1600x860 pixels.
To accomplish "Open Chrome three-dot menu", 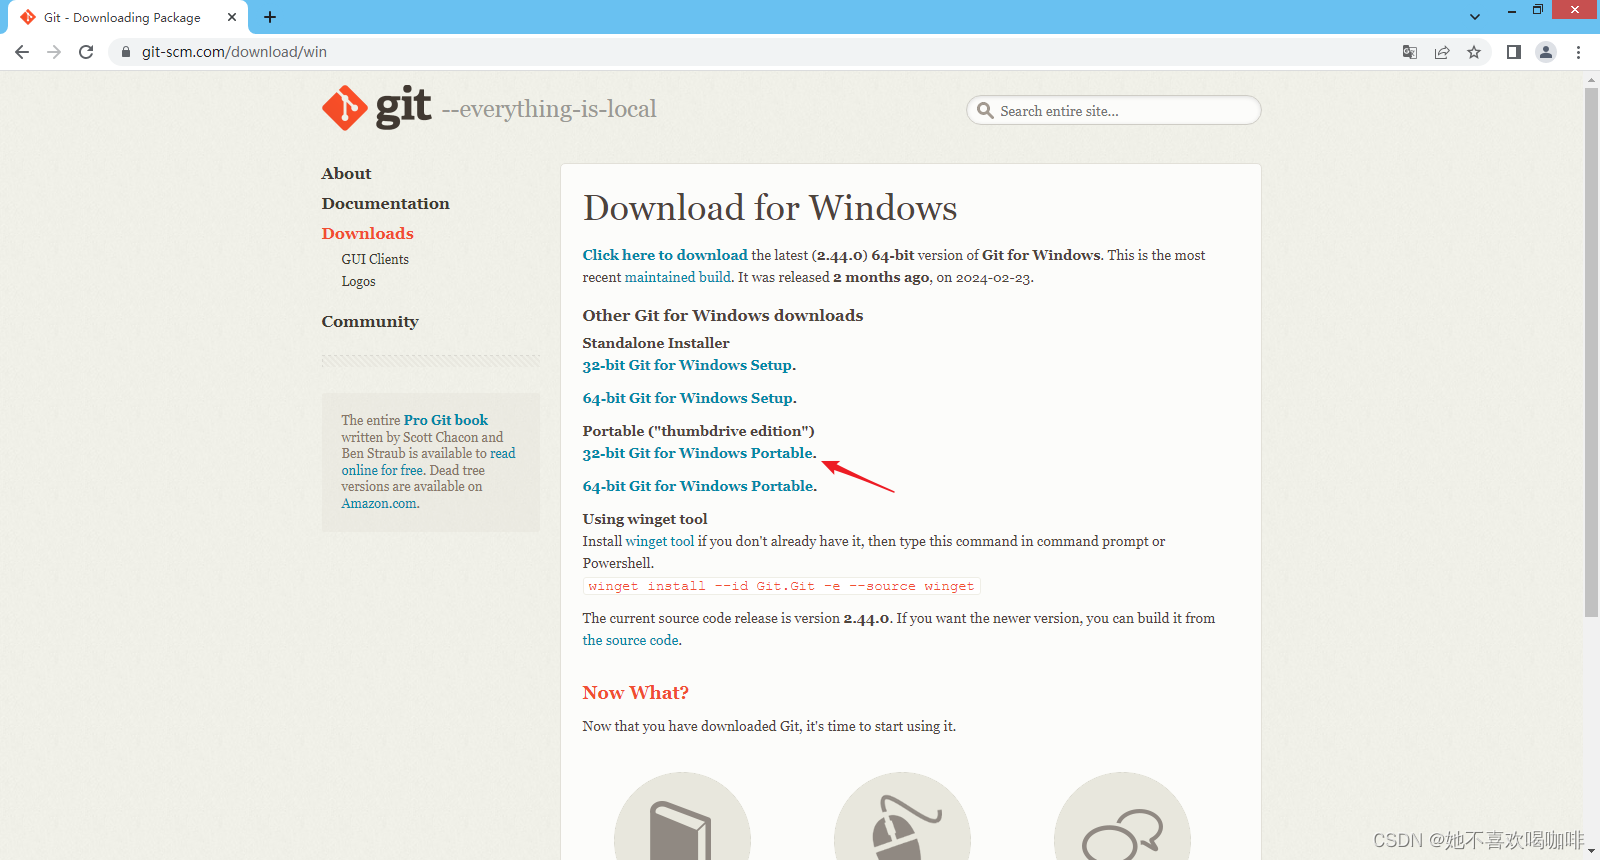I will pos(1579,52).
